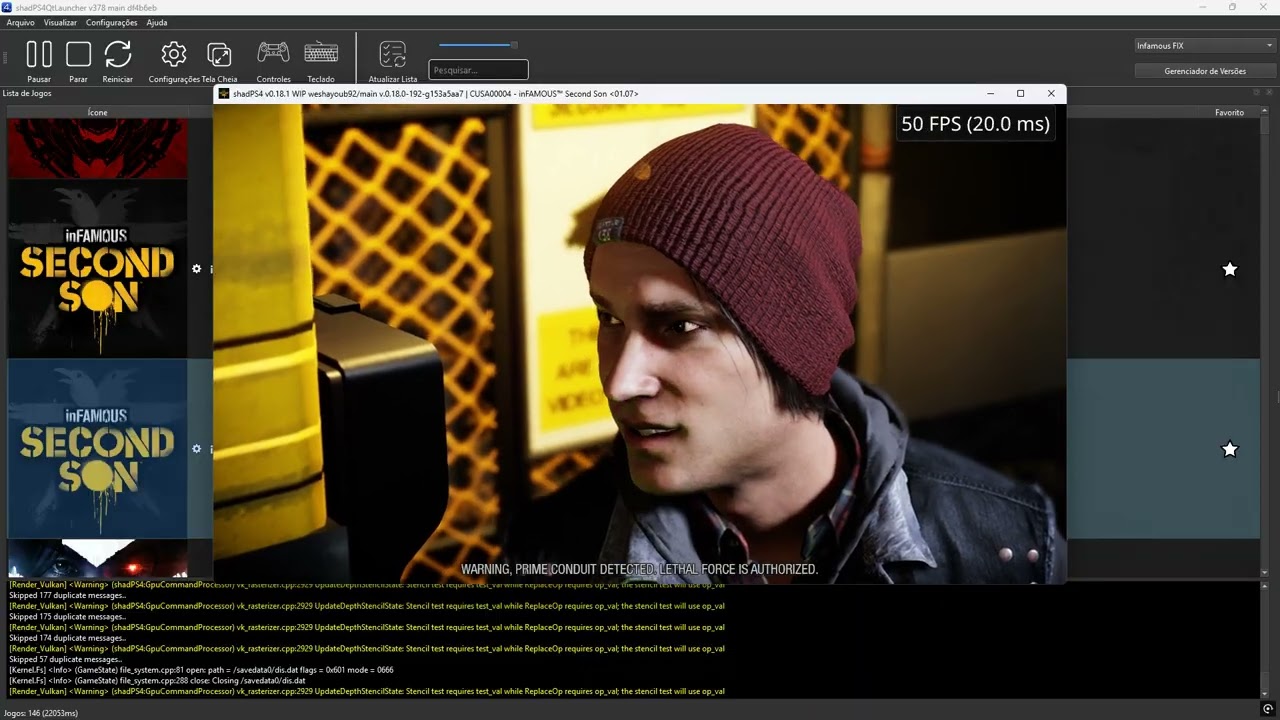Switch to fullscreen with Tela Cheia
Viewport: 1280px width, 720px height.
click(x=219, y=61)
